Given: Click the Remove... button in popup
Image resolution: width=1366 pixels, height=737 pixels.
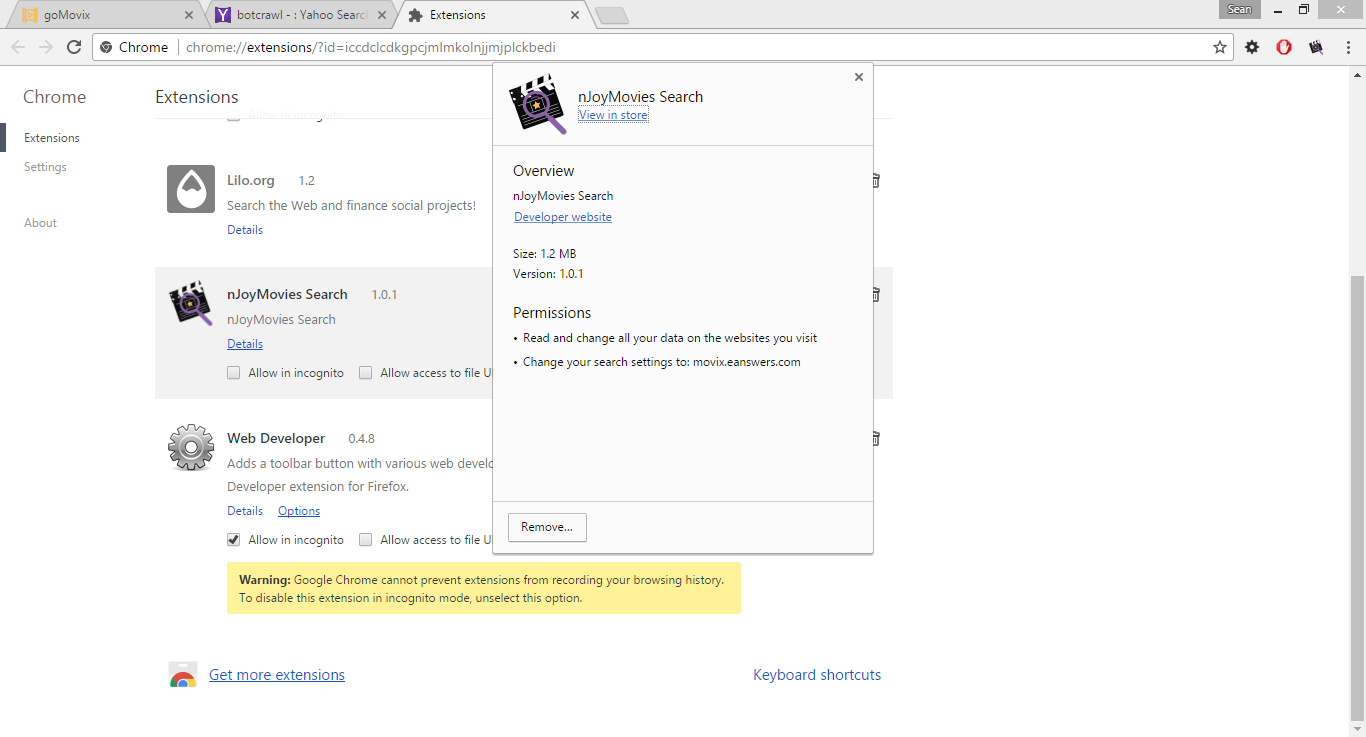Looking at the screenshot, I should pyautogui.click(x=547, y=527).
